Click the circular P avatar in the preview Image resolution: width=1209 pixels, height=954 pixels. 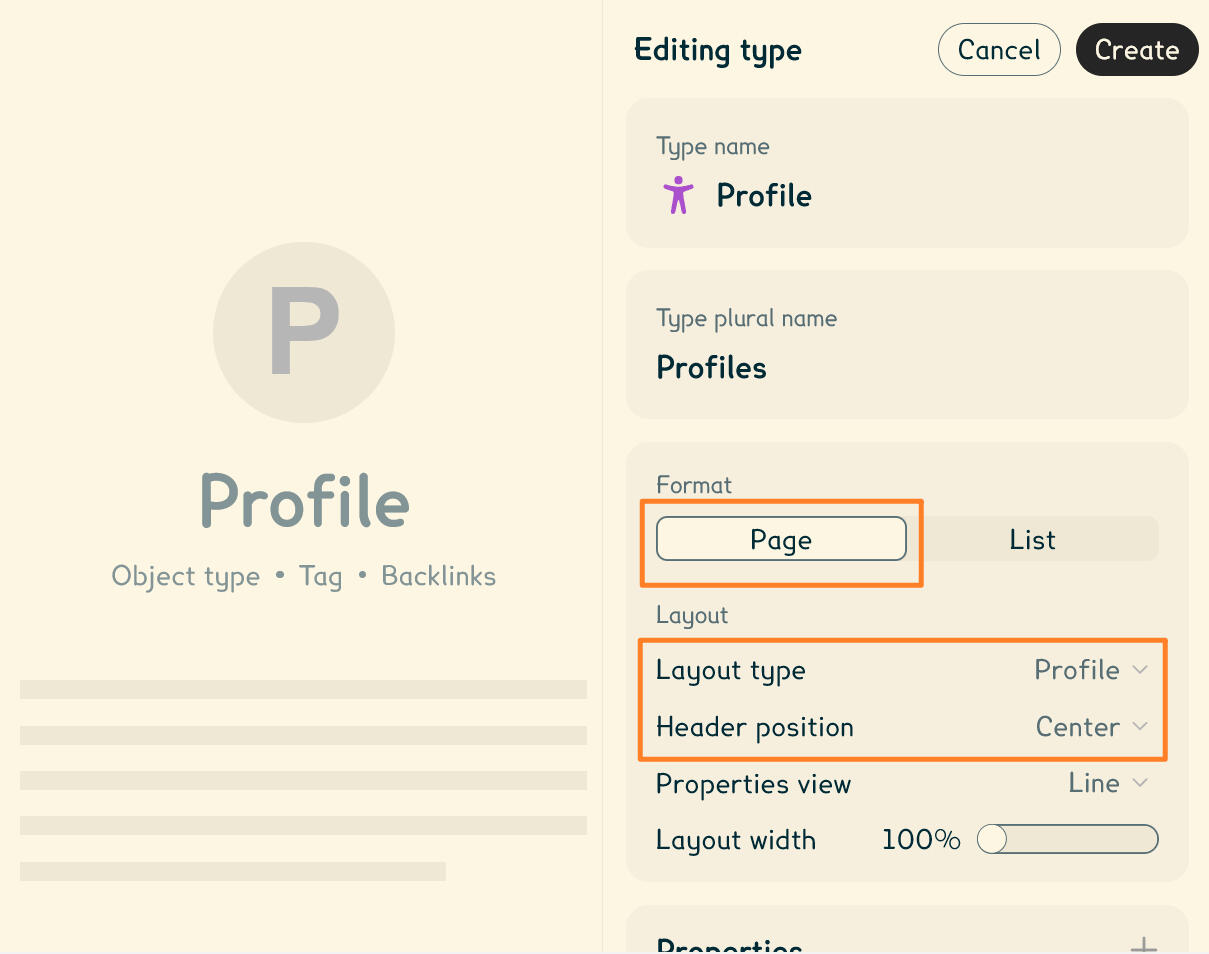click(303, 332)
